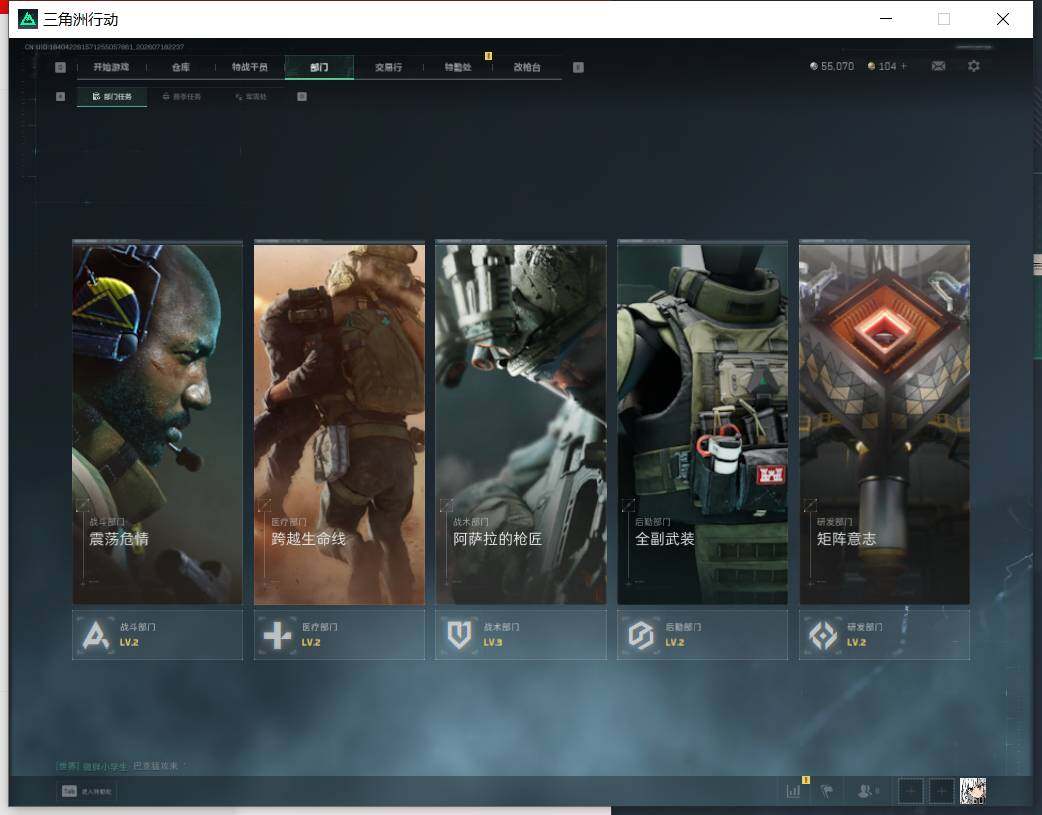The height and width of the screenshot is (815, 1042).
Task: Select the 部门 tab
Action: (319, 67)
